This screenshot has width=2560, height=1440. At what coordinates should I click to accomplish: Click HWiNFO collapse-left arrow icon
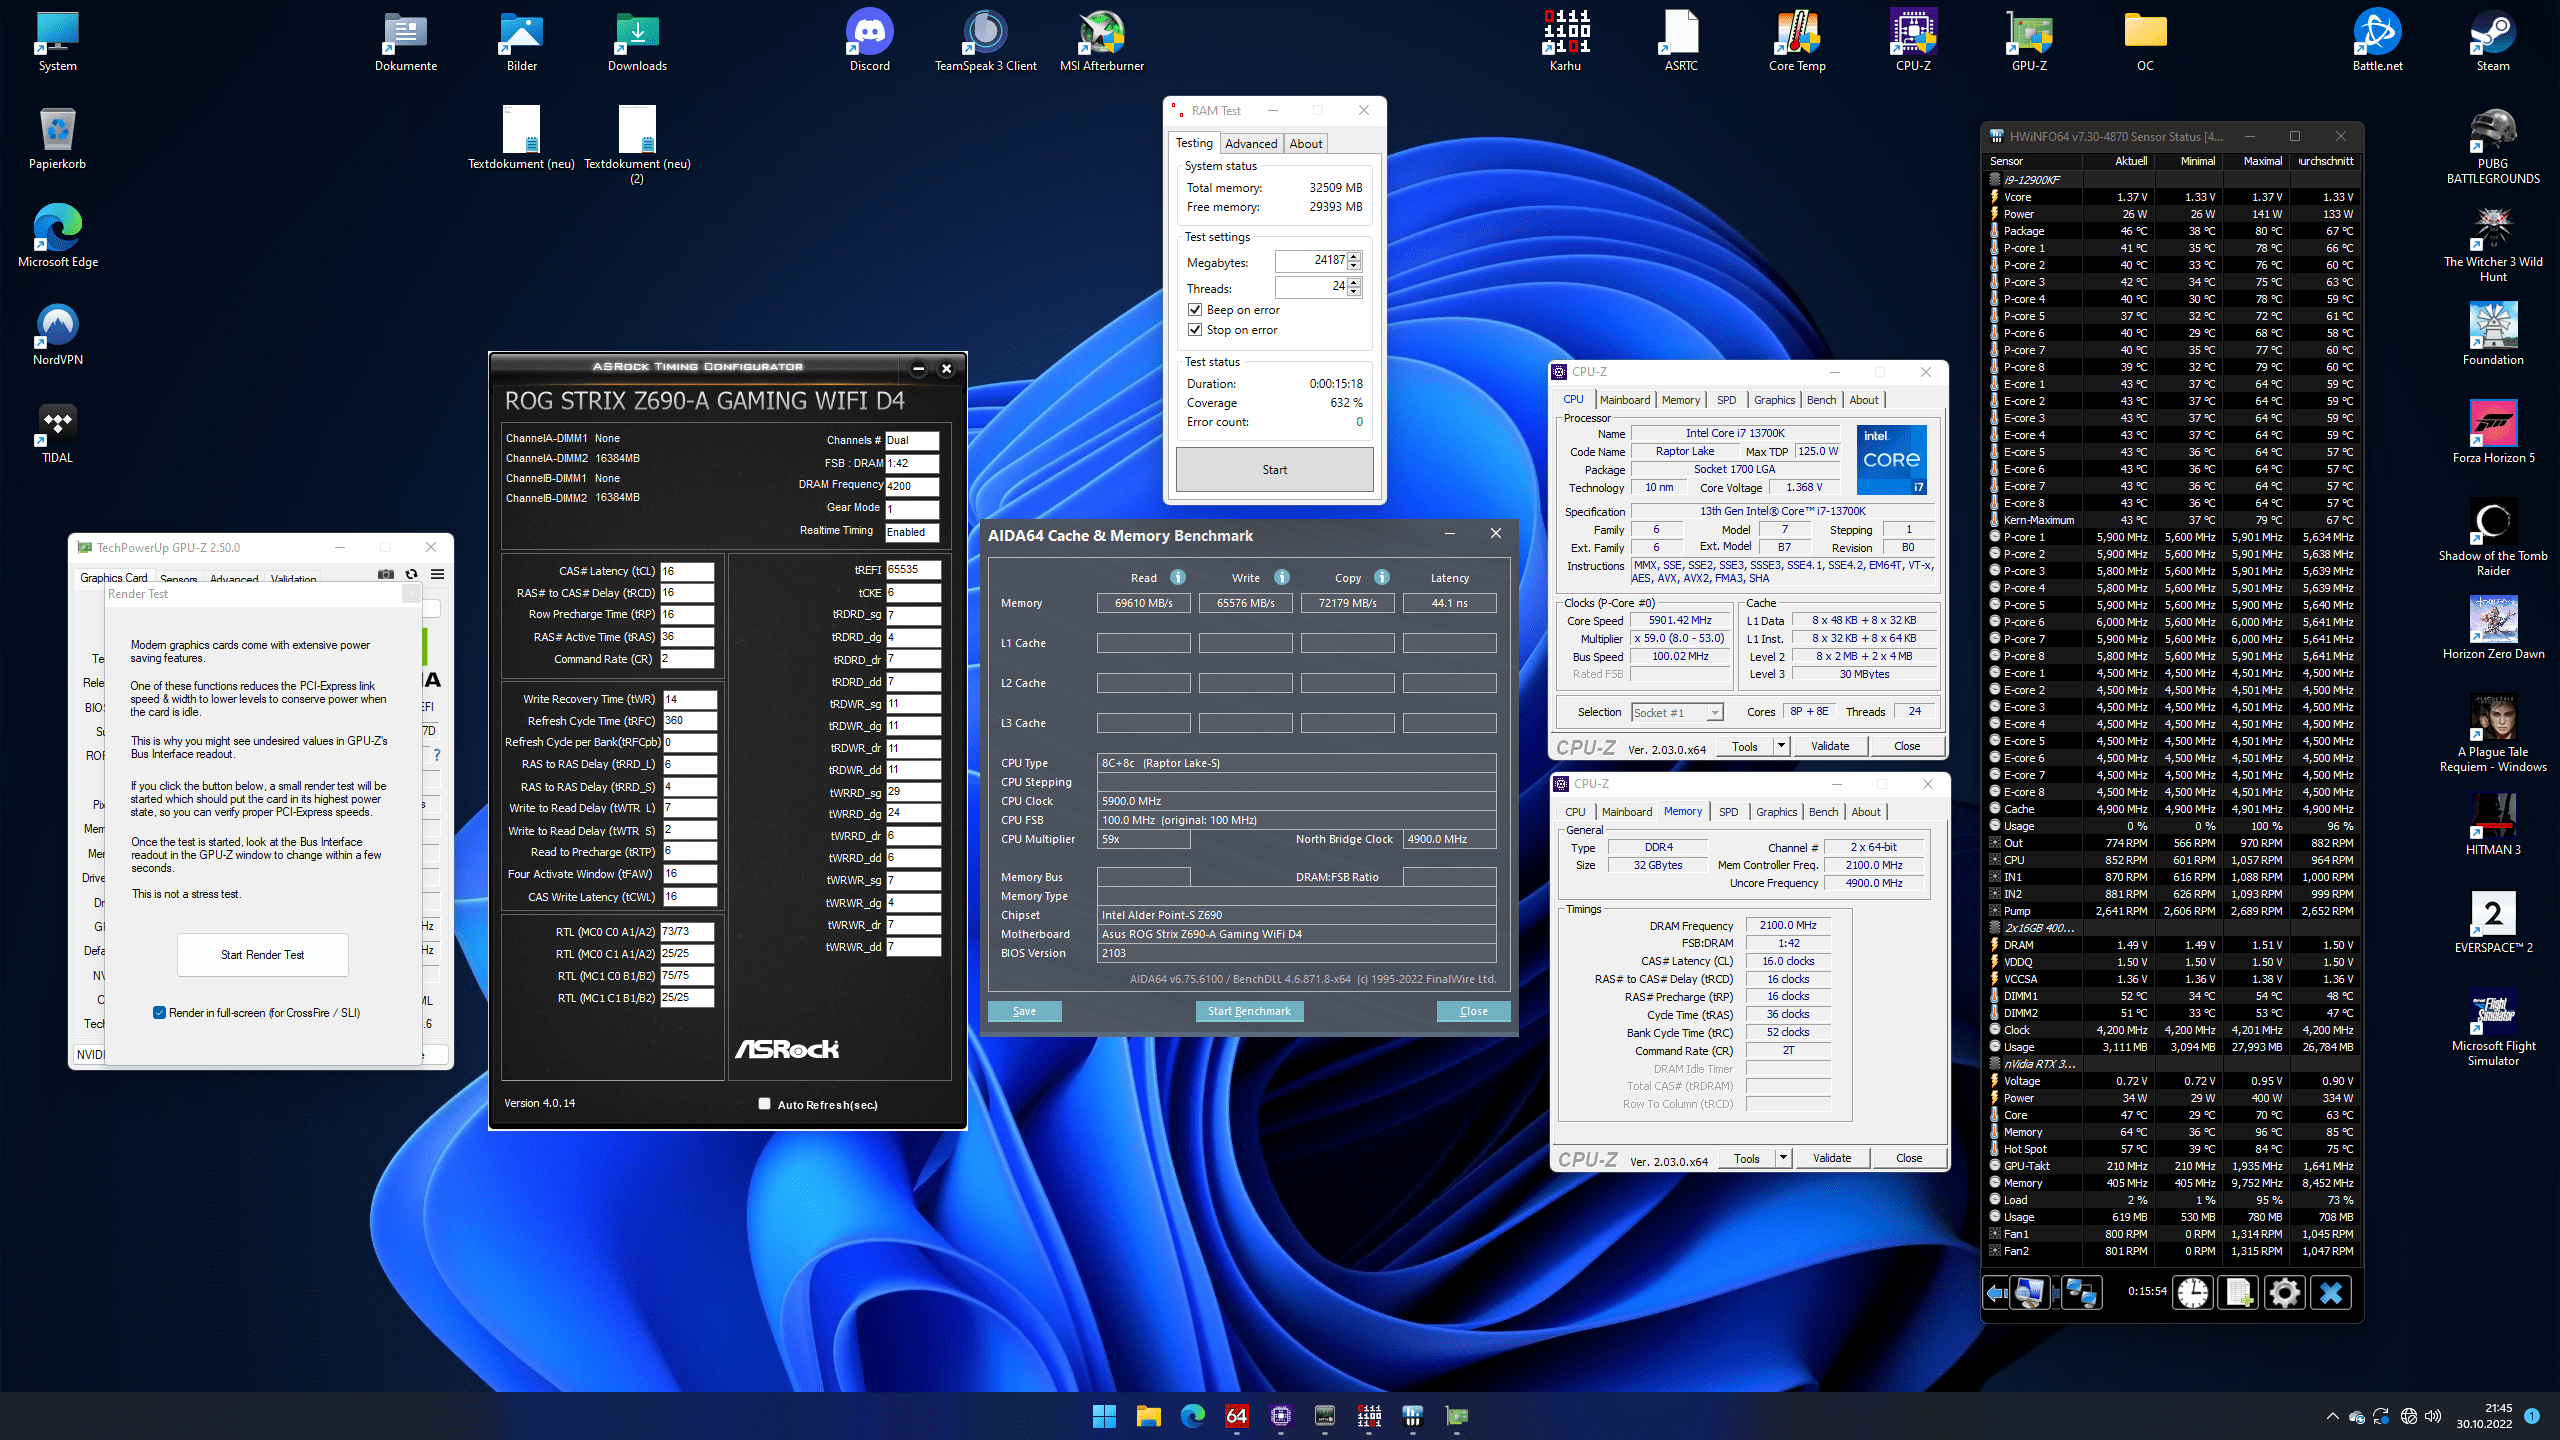pyautogui.click(x=1996, y=1293)
